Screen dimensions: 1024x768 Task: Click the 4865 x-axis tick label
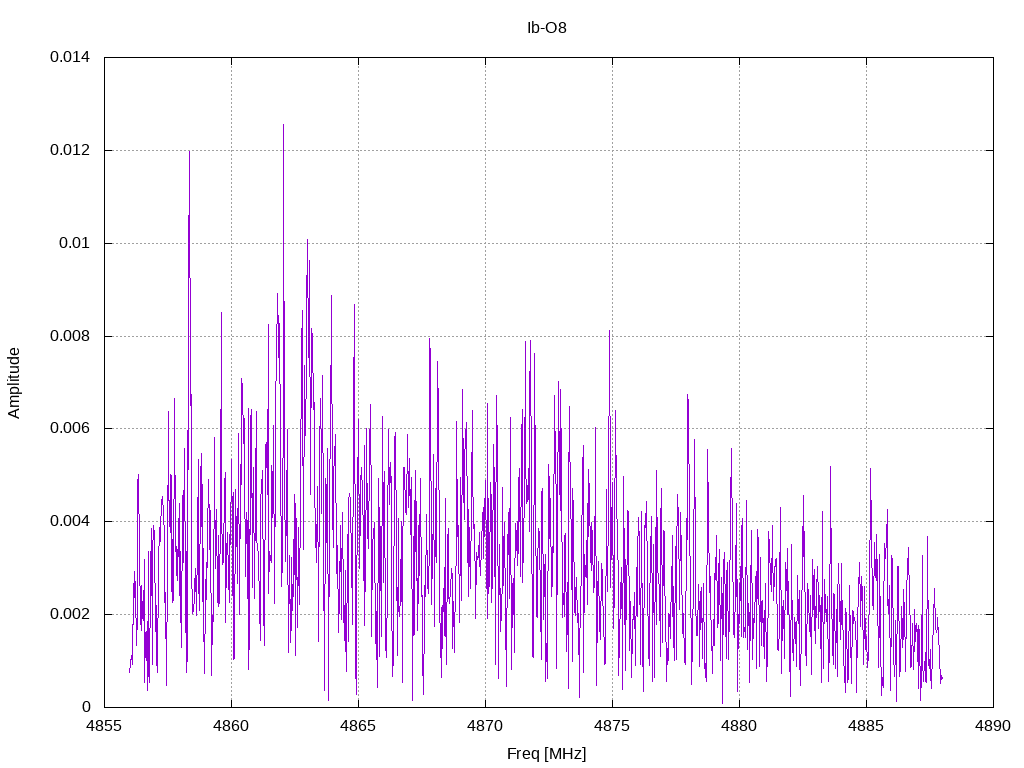(x=358, y=726)
